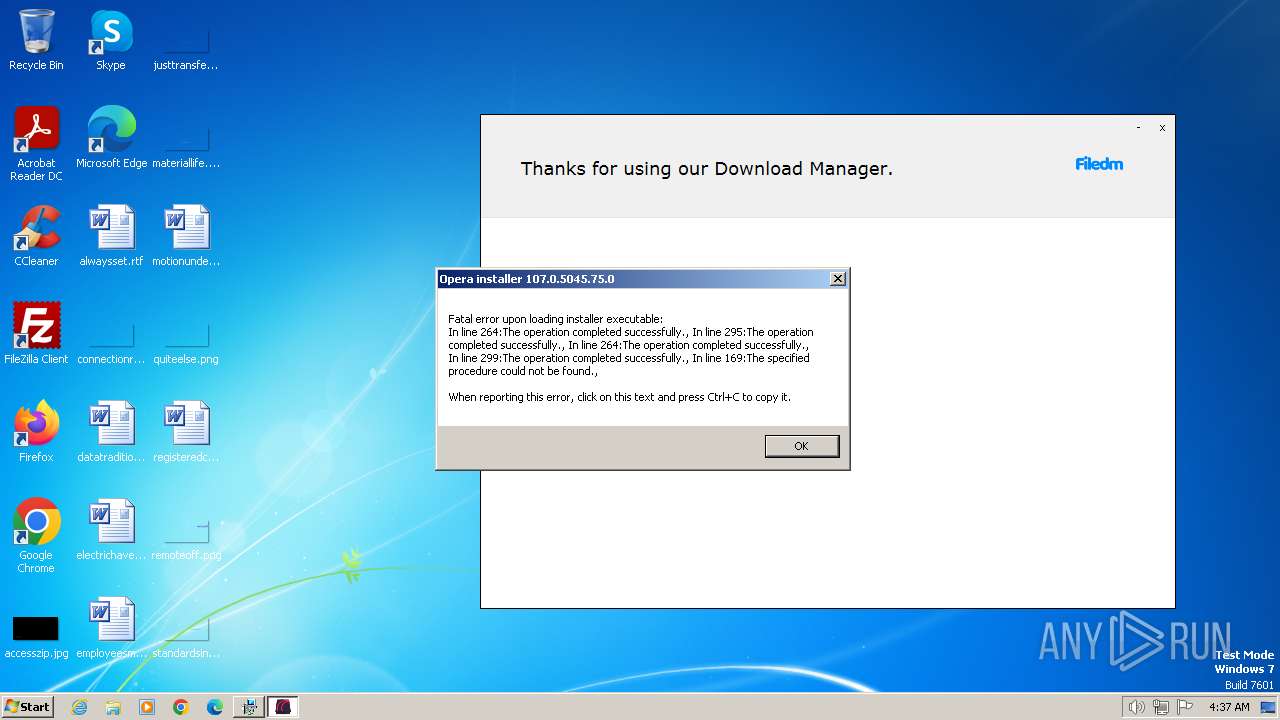Switch to the Opera installer taskbar item
The width and height of the screenshot is (1280, 720).
coord(283,707)
